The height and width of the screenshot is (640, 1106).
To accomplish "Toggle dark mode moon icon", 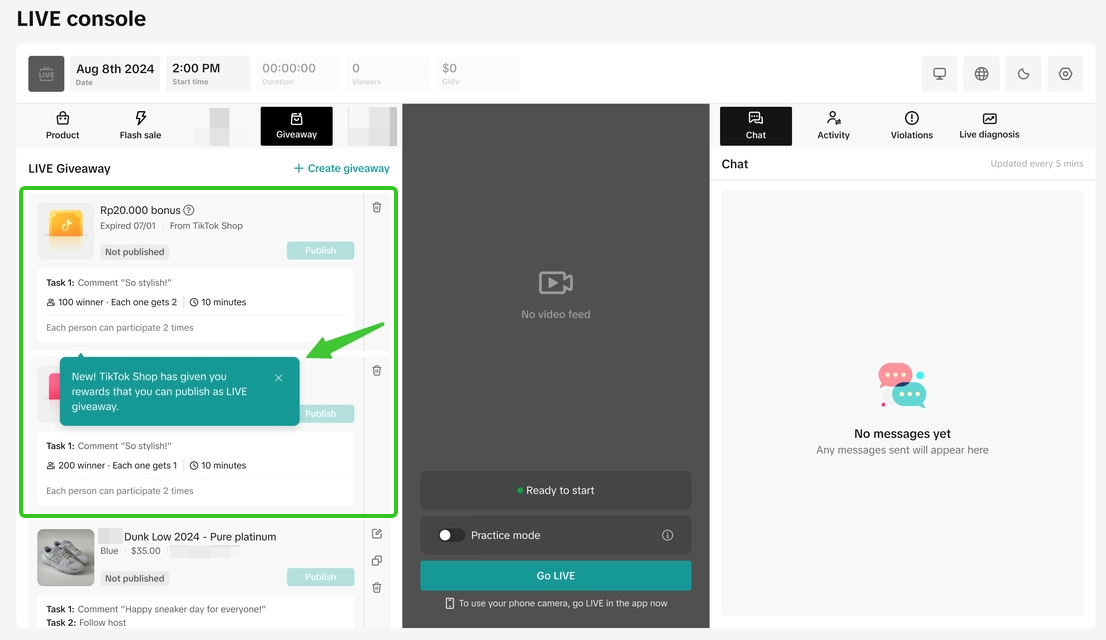I will point(1023,74).
